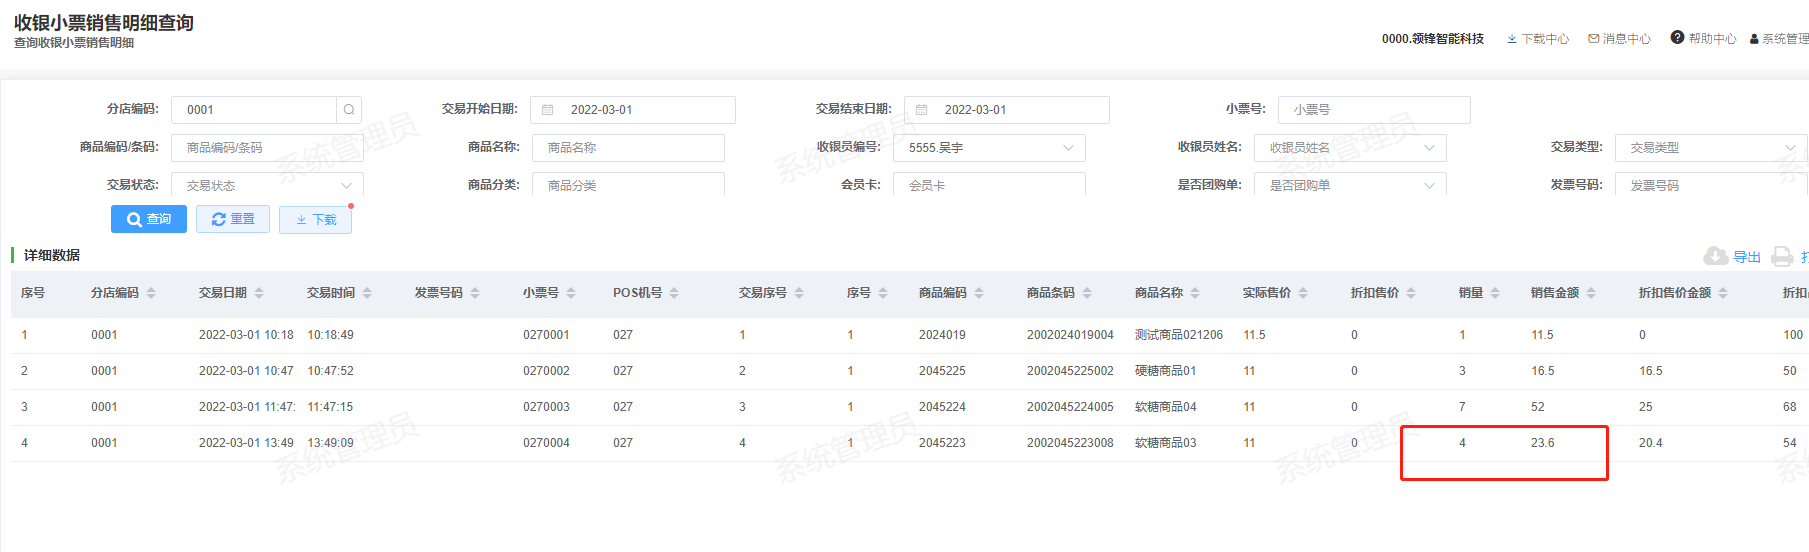Image resolution: width=1809 pixels, height=552 pixels.
Task: Click the printer icon beside 导出
Action: 1782,257
